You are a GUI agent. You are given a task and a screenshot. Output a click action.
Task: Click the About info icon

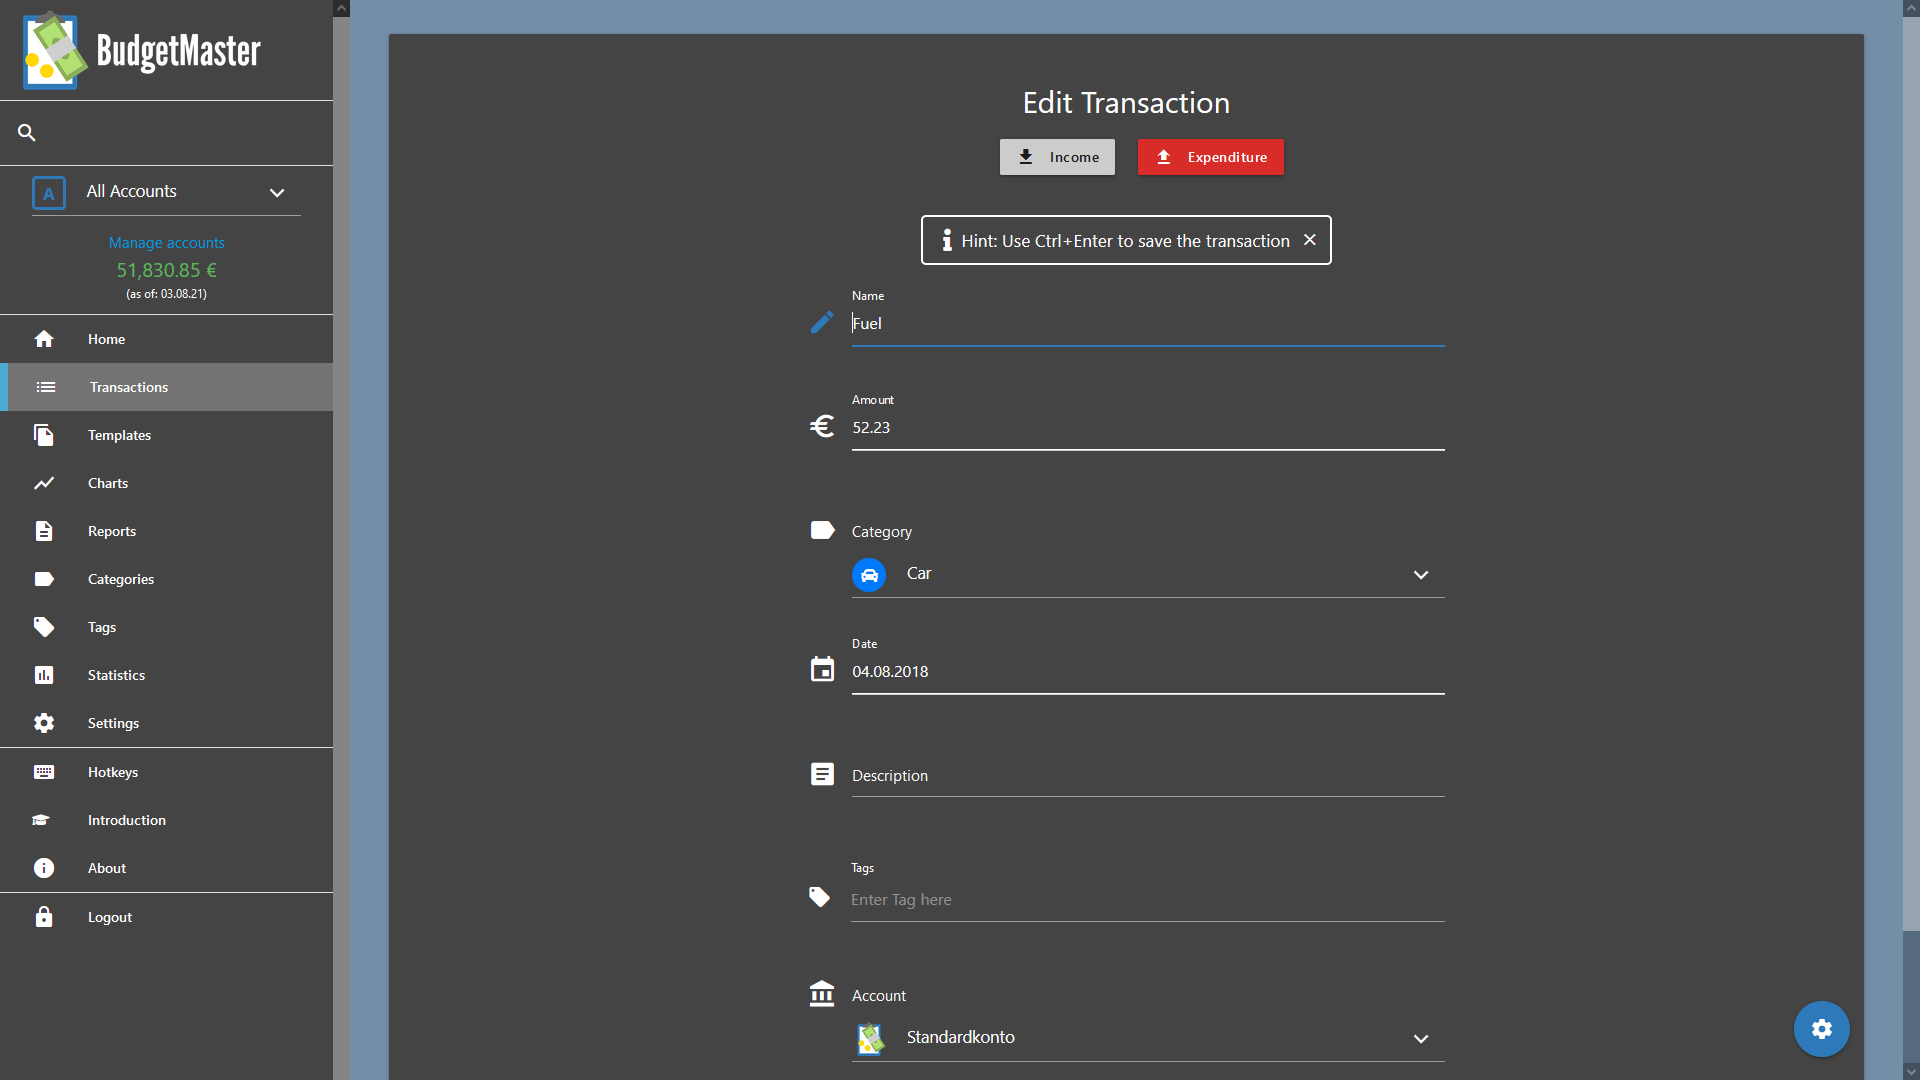pyautogui.click(x=44, y=868)
